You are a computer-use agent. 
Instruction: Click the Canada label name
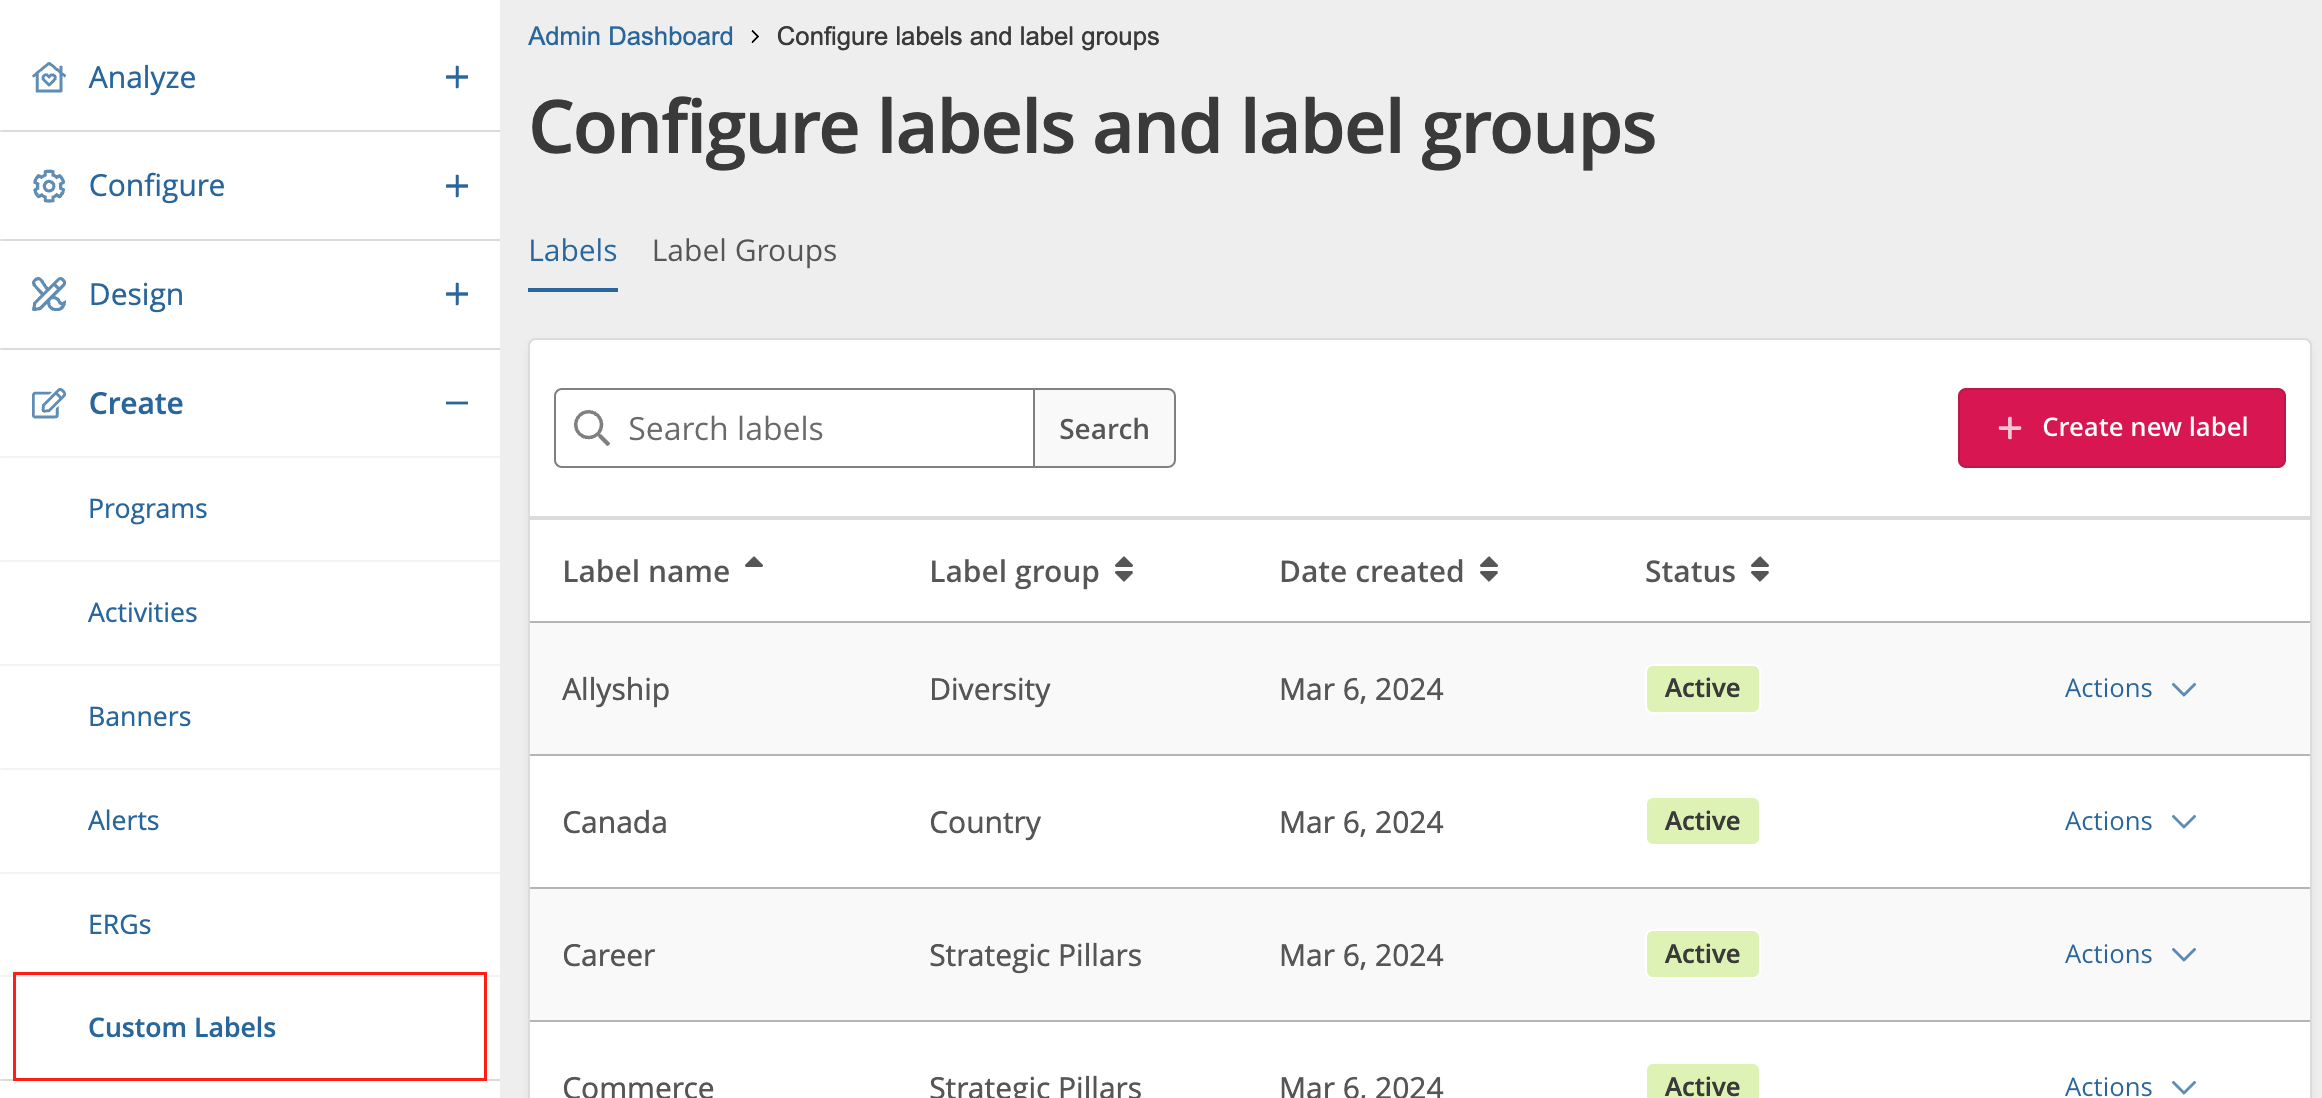coord(615,822)
